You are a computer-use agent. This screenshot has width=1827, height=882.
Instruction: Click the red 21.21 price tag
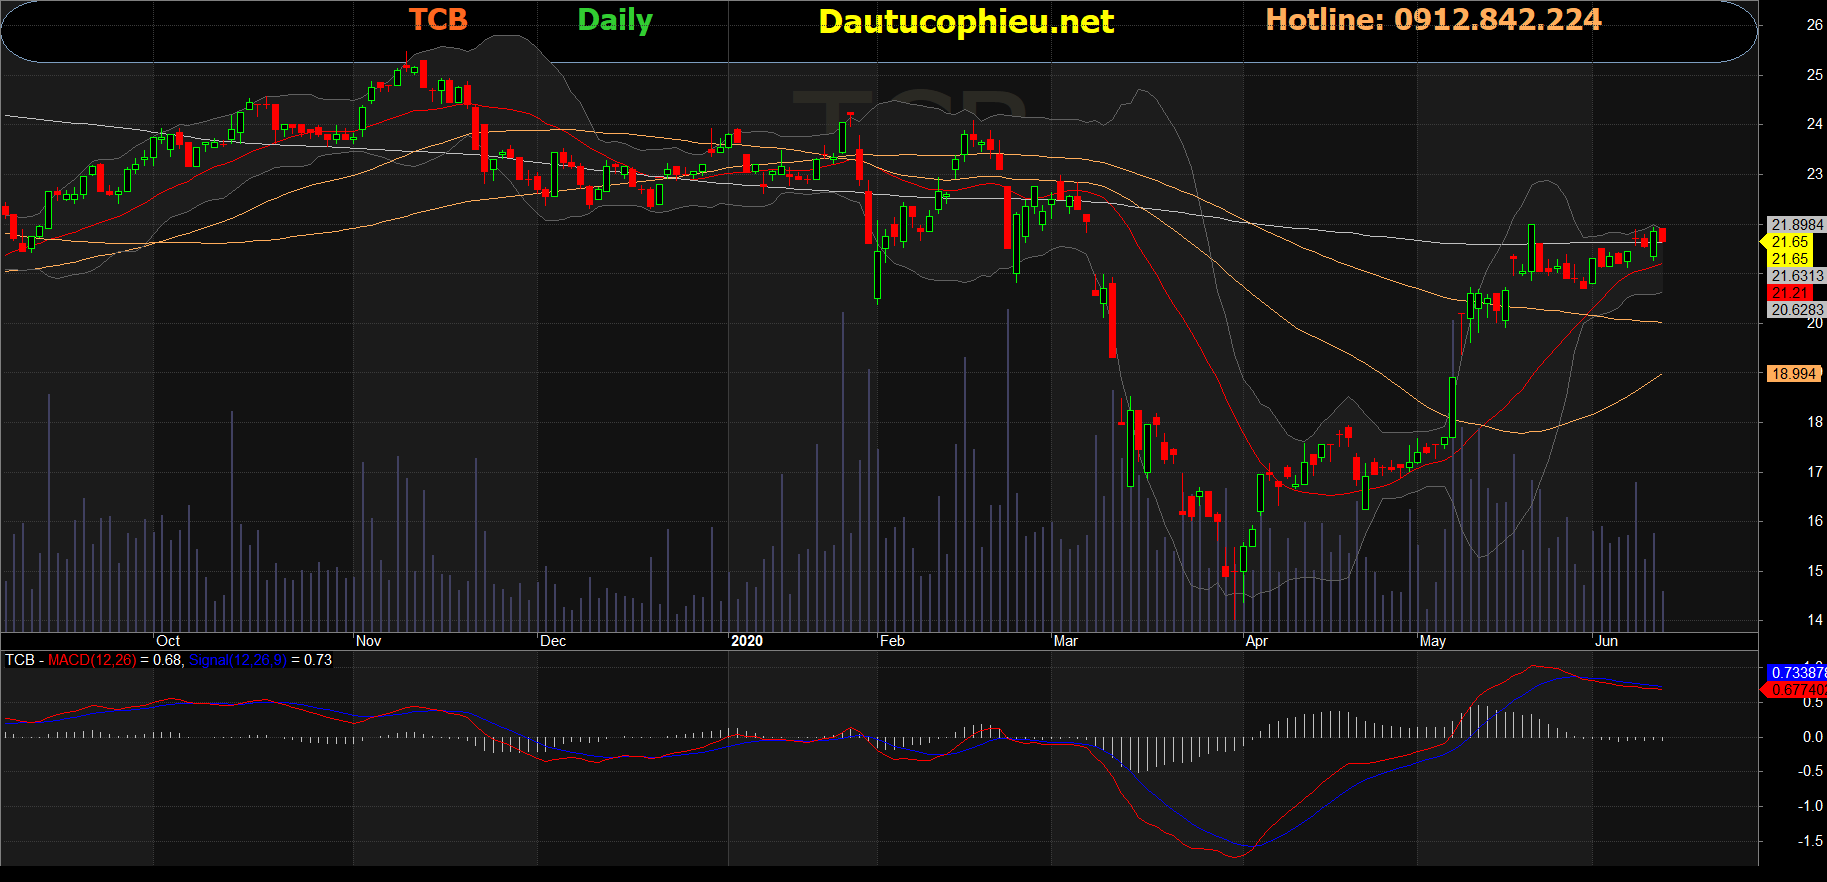pyautogui.click(x=1789, y=293)
